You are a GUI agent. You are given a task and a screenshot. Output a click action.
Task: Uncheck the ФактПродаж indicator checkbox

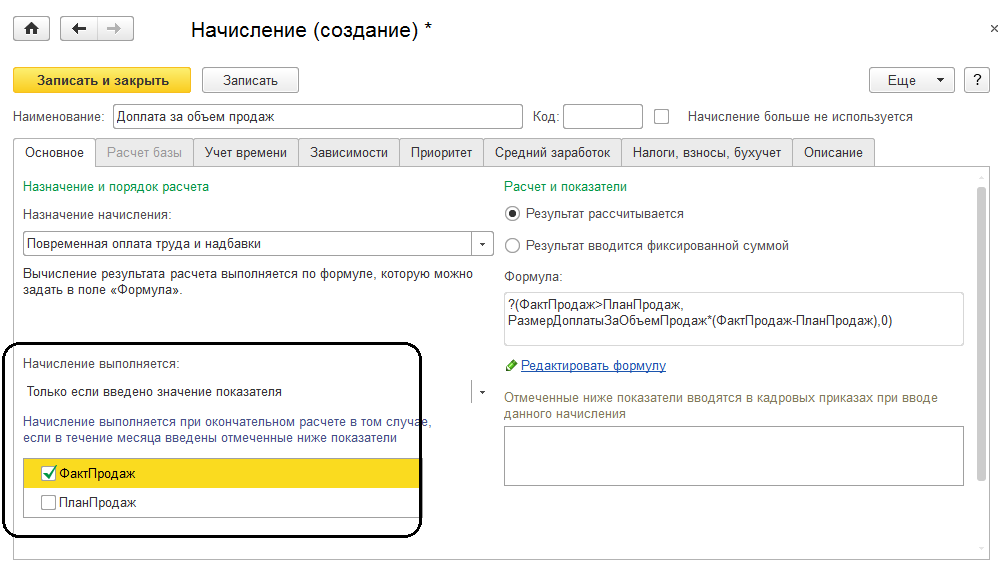[49, 473]
